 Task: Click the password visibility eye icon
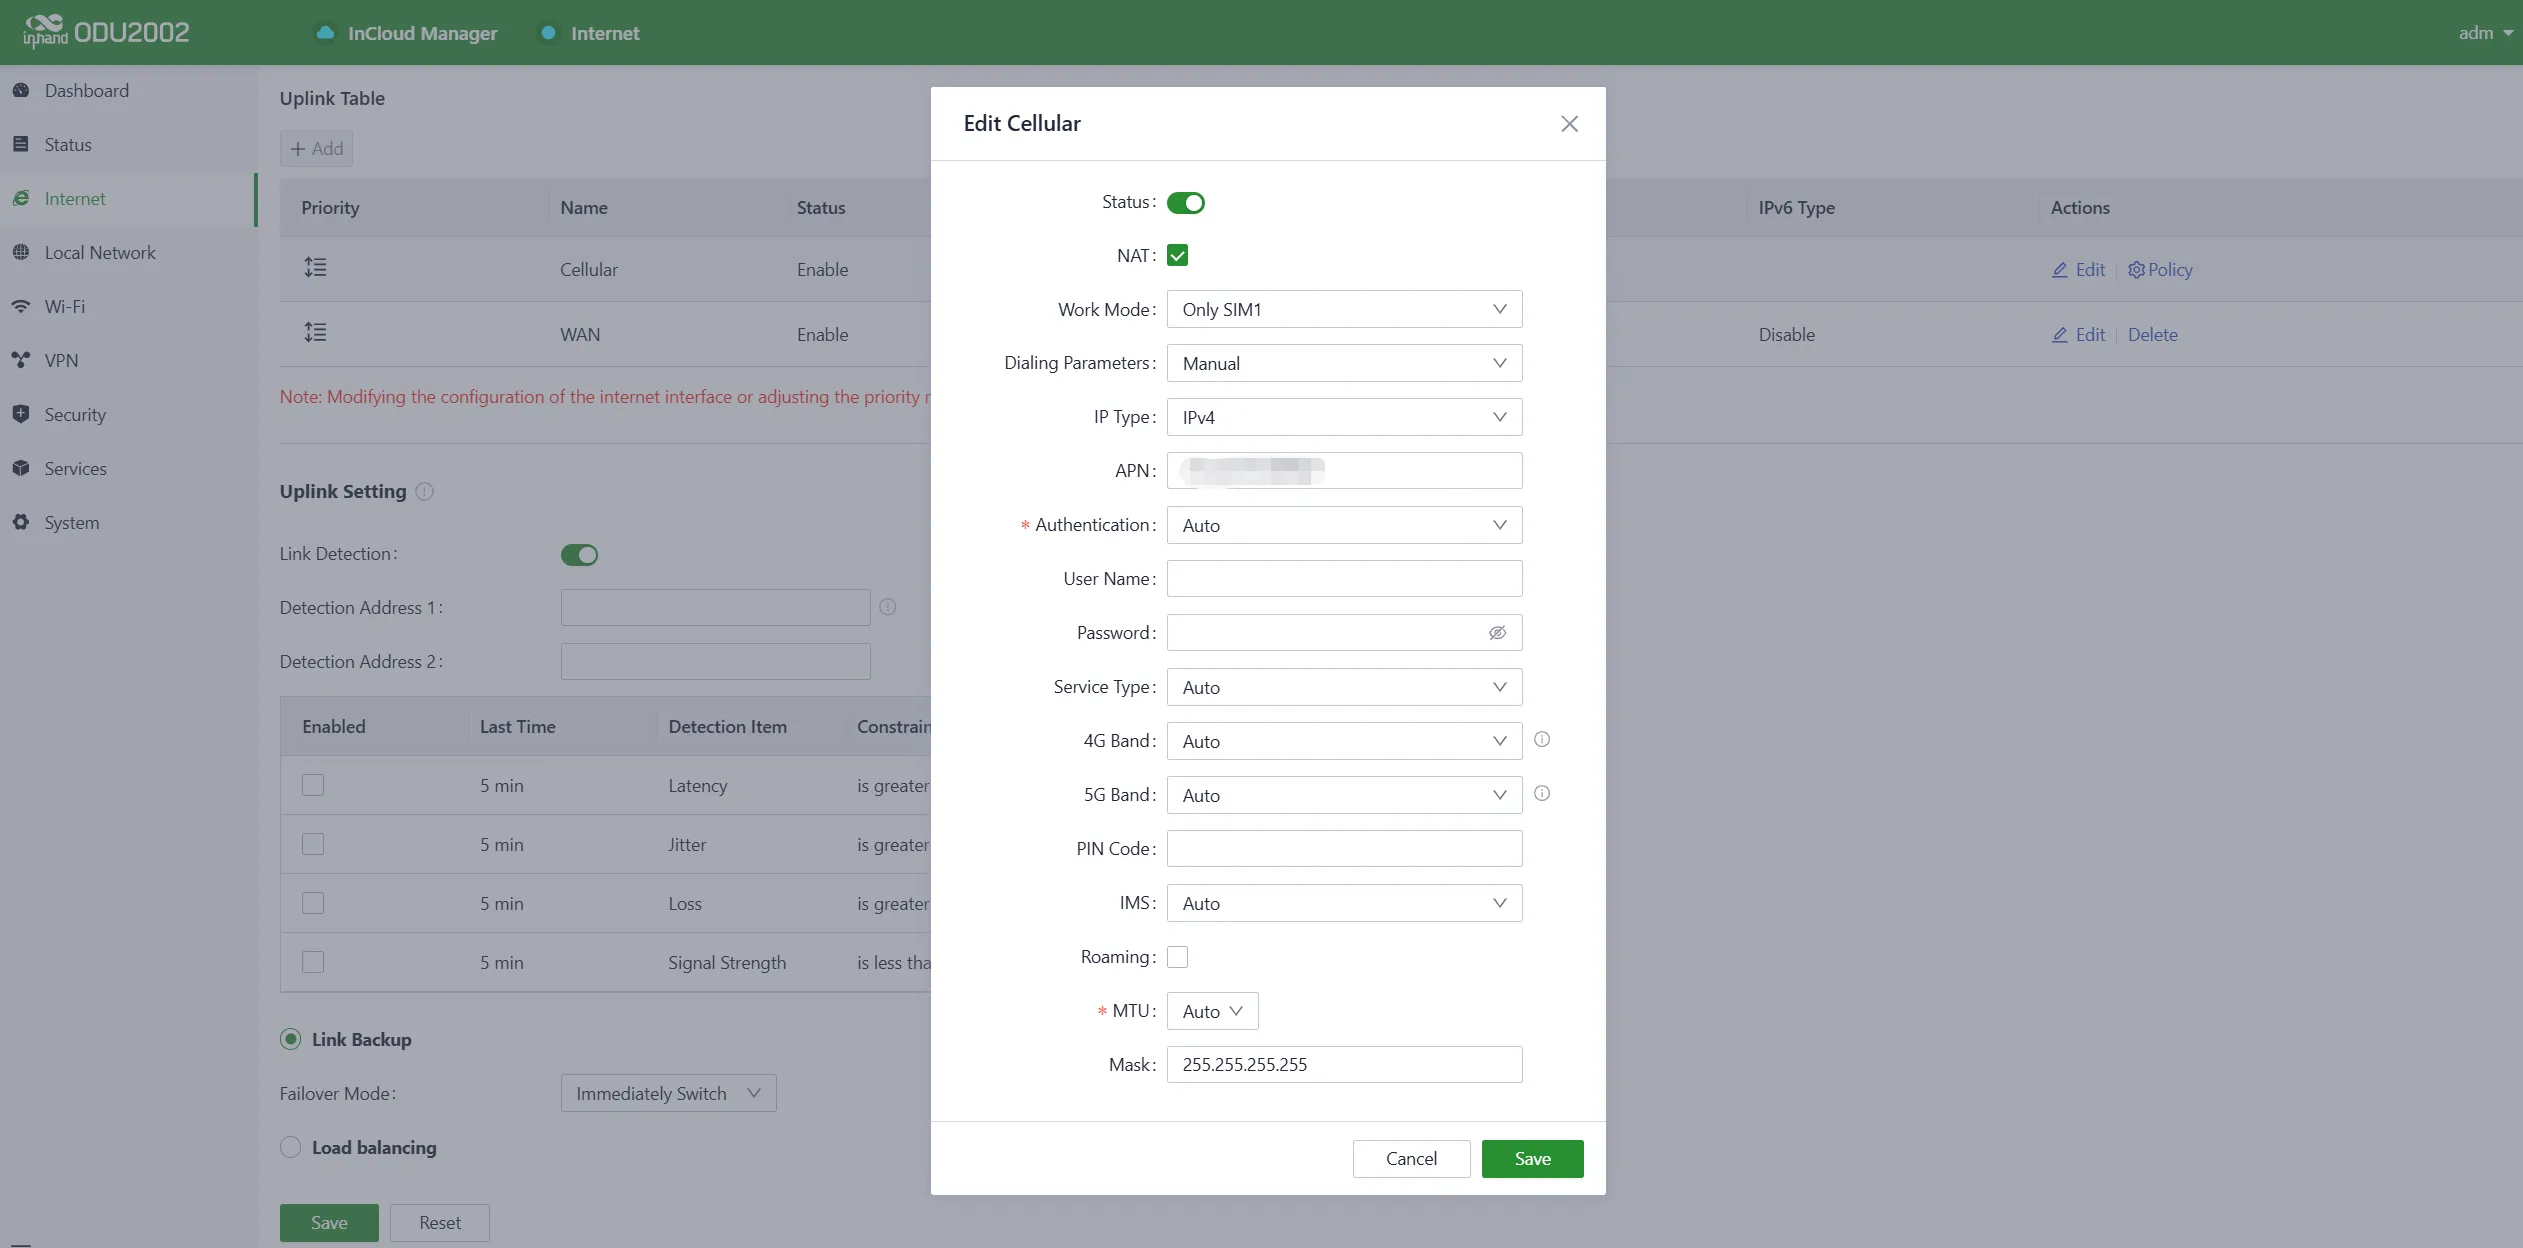1497,633
